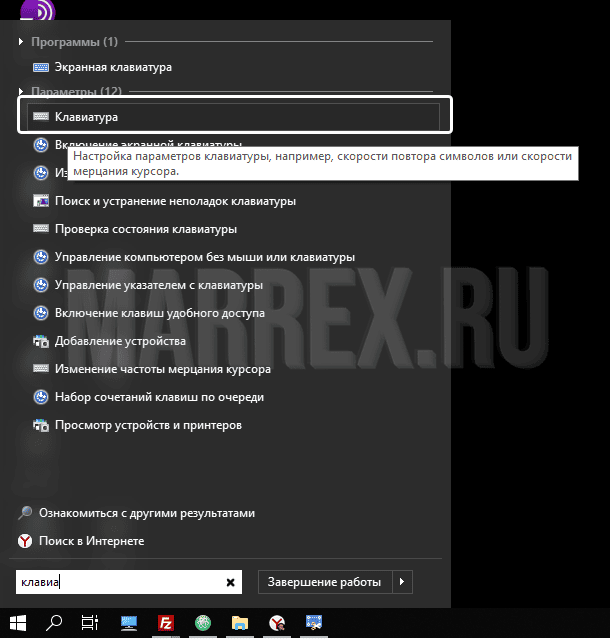The width and height of the screenshot is (610, 639).
Task: Open Набор сочетаний клавиш по очереди
Action: 159,397
